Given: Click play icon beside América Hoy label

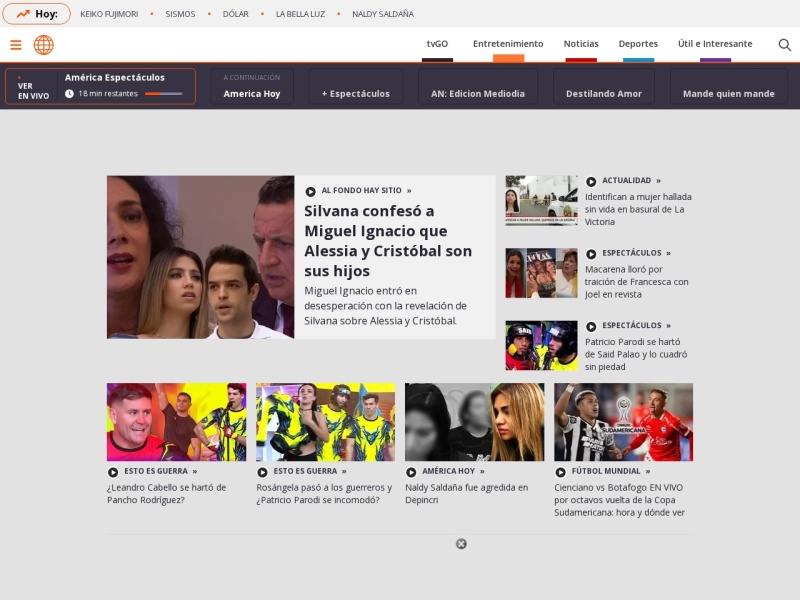Looking at the screenshot, I should (411, 472).
